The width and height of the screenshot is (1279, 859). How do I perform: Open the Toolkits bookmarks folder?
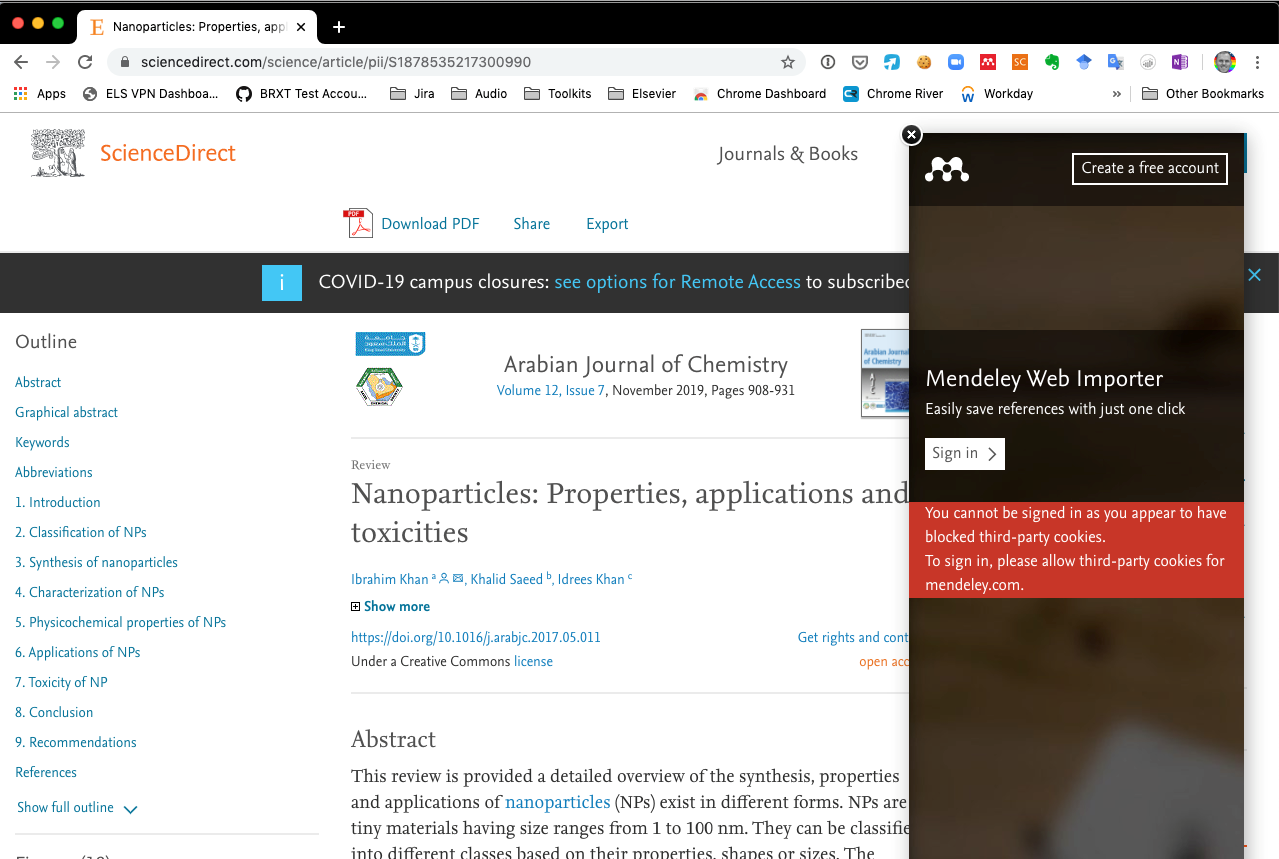tap(557, 93)
